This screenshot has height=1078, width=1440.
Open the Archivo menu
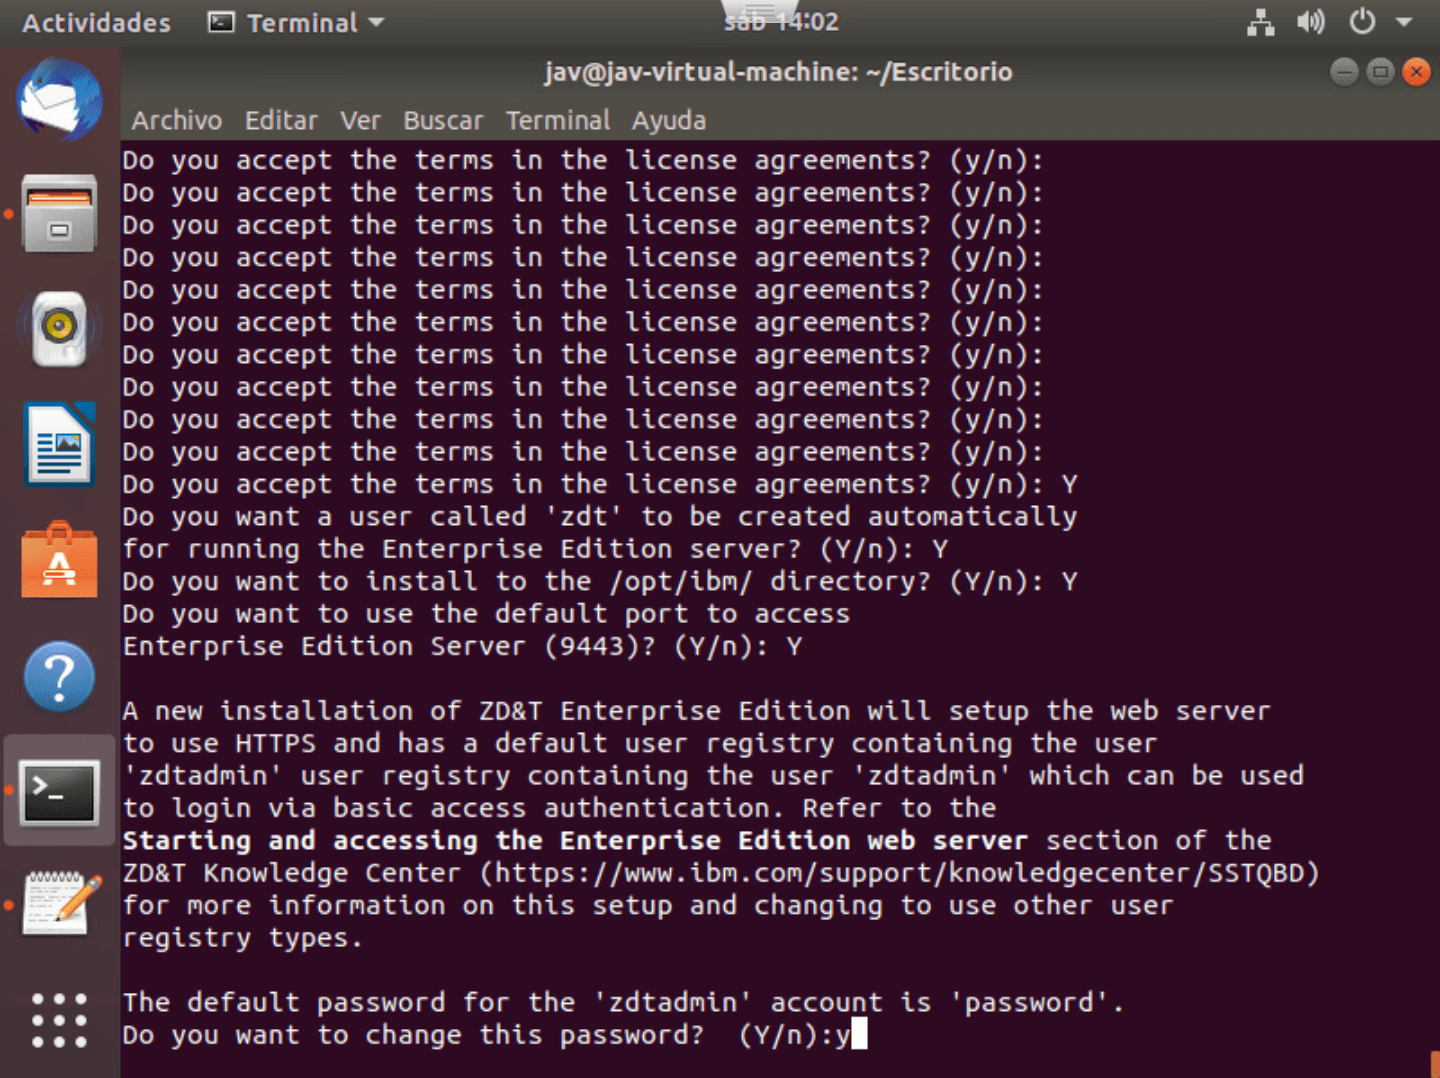177,121
